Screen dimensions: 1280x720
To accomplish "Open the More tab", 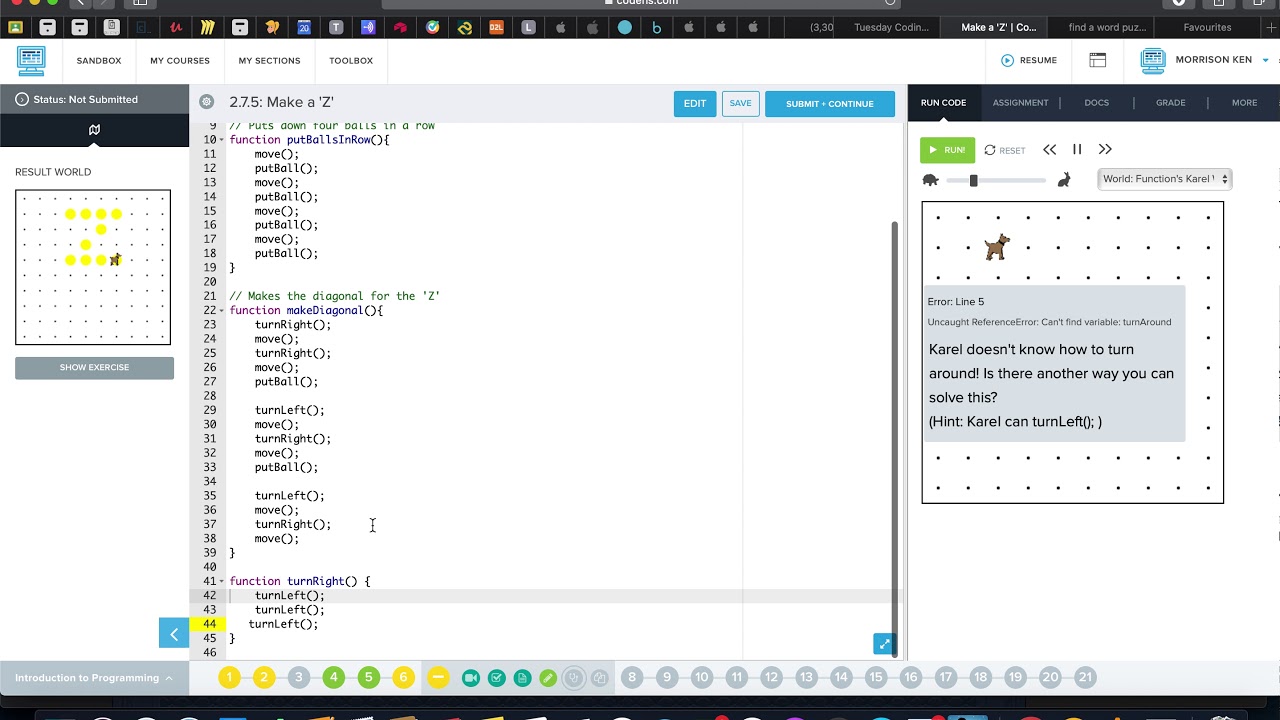I will (x=1244, y=102).
